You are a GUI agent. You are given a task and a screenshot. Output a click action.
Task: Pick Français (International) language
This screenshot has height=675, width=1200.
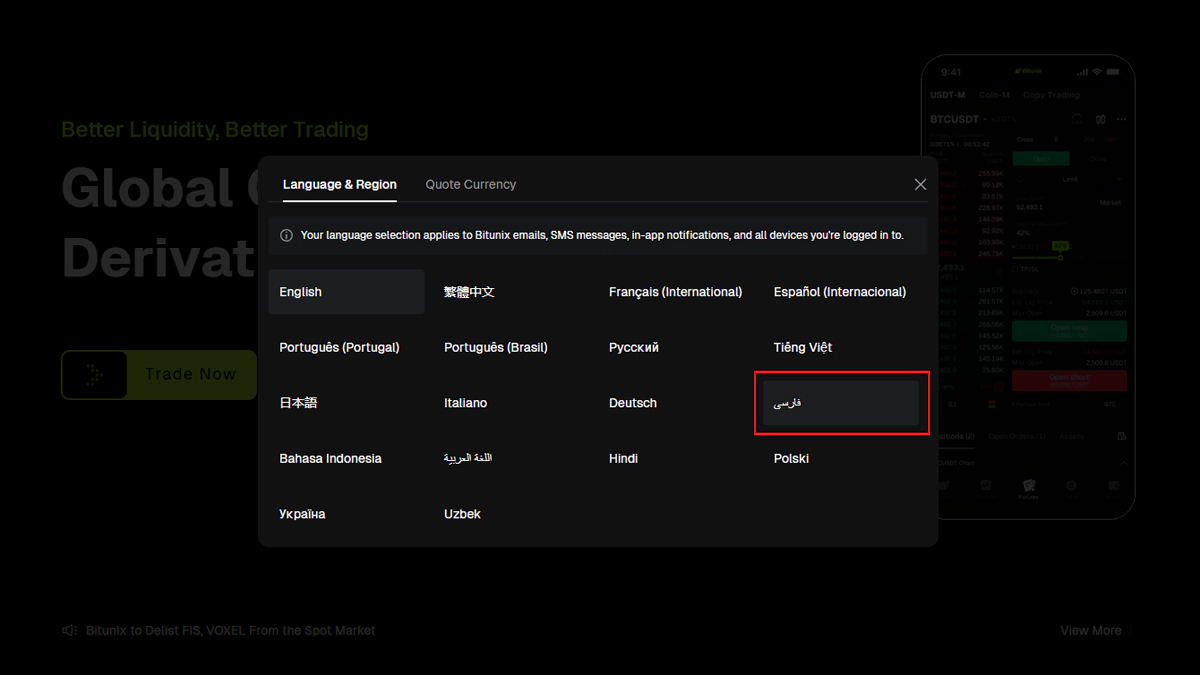tap(676, 292)
